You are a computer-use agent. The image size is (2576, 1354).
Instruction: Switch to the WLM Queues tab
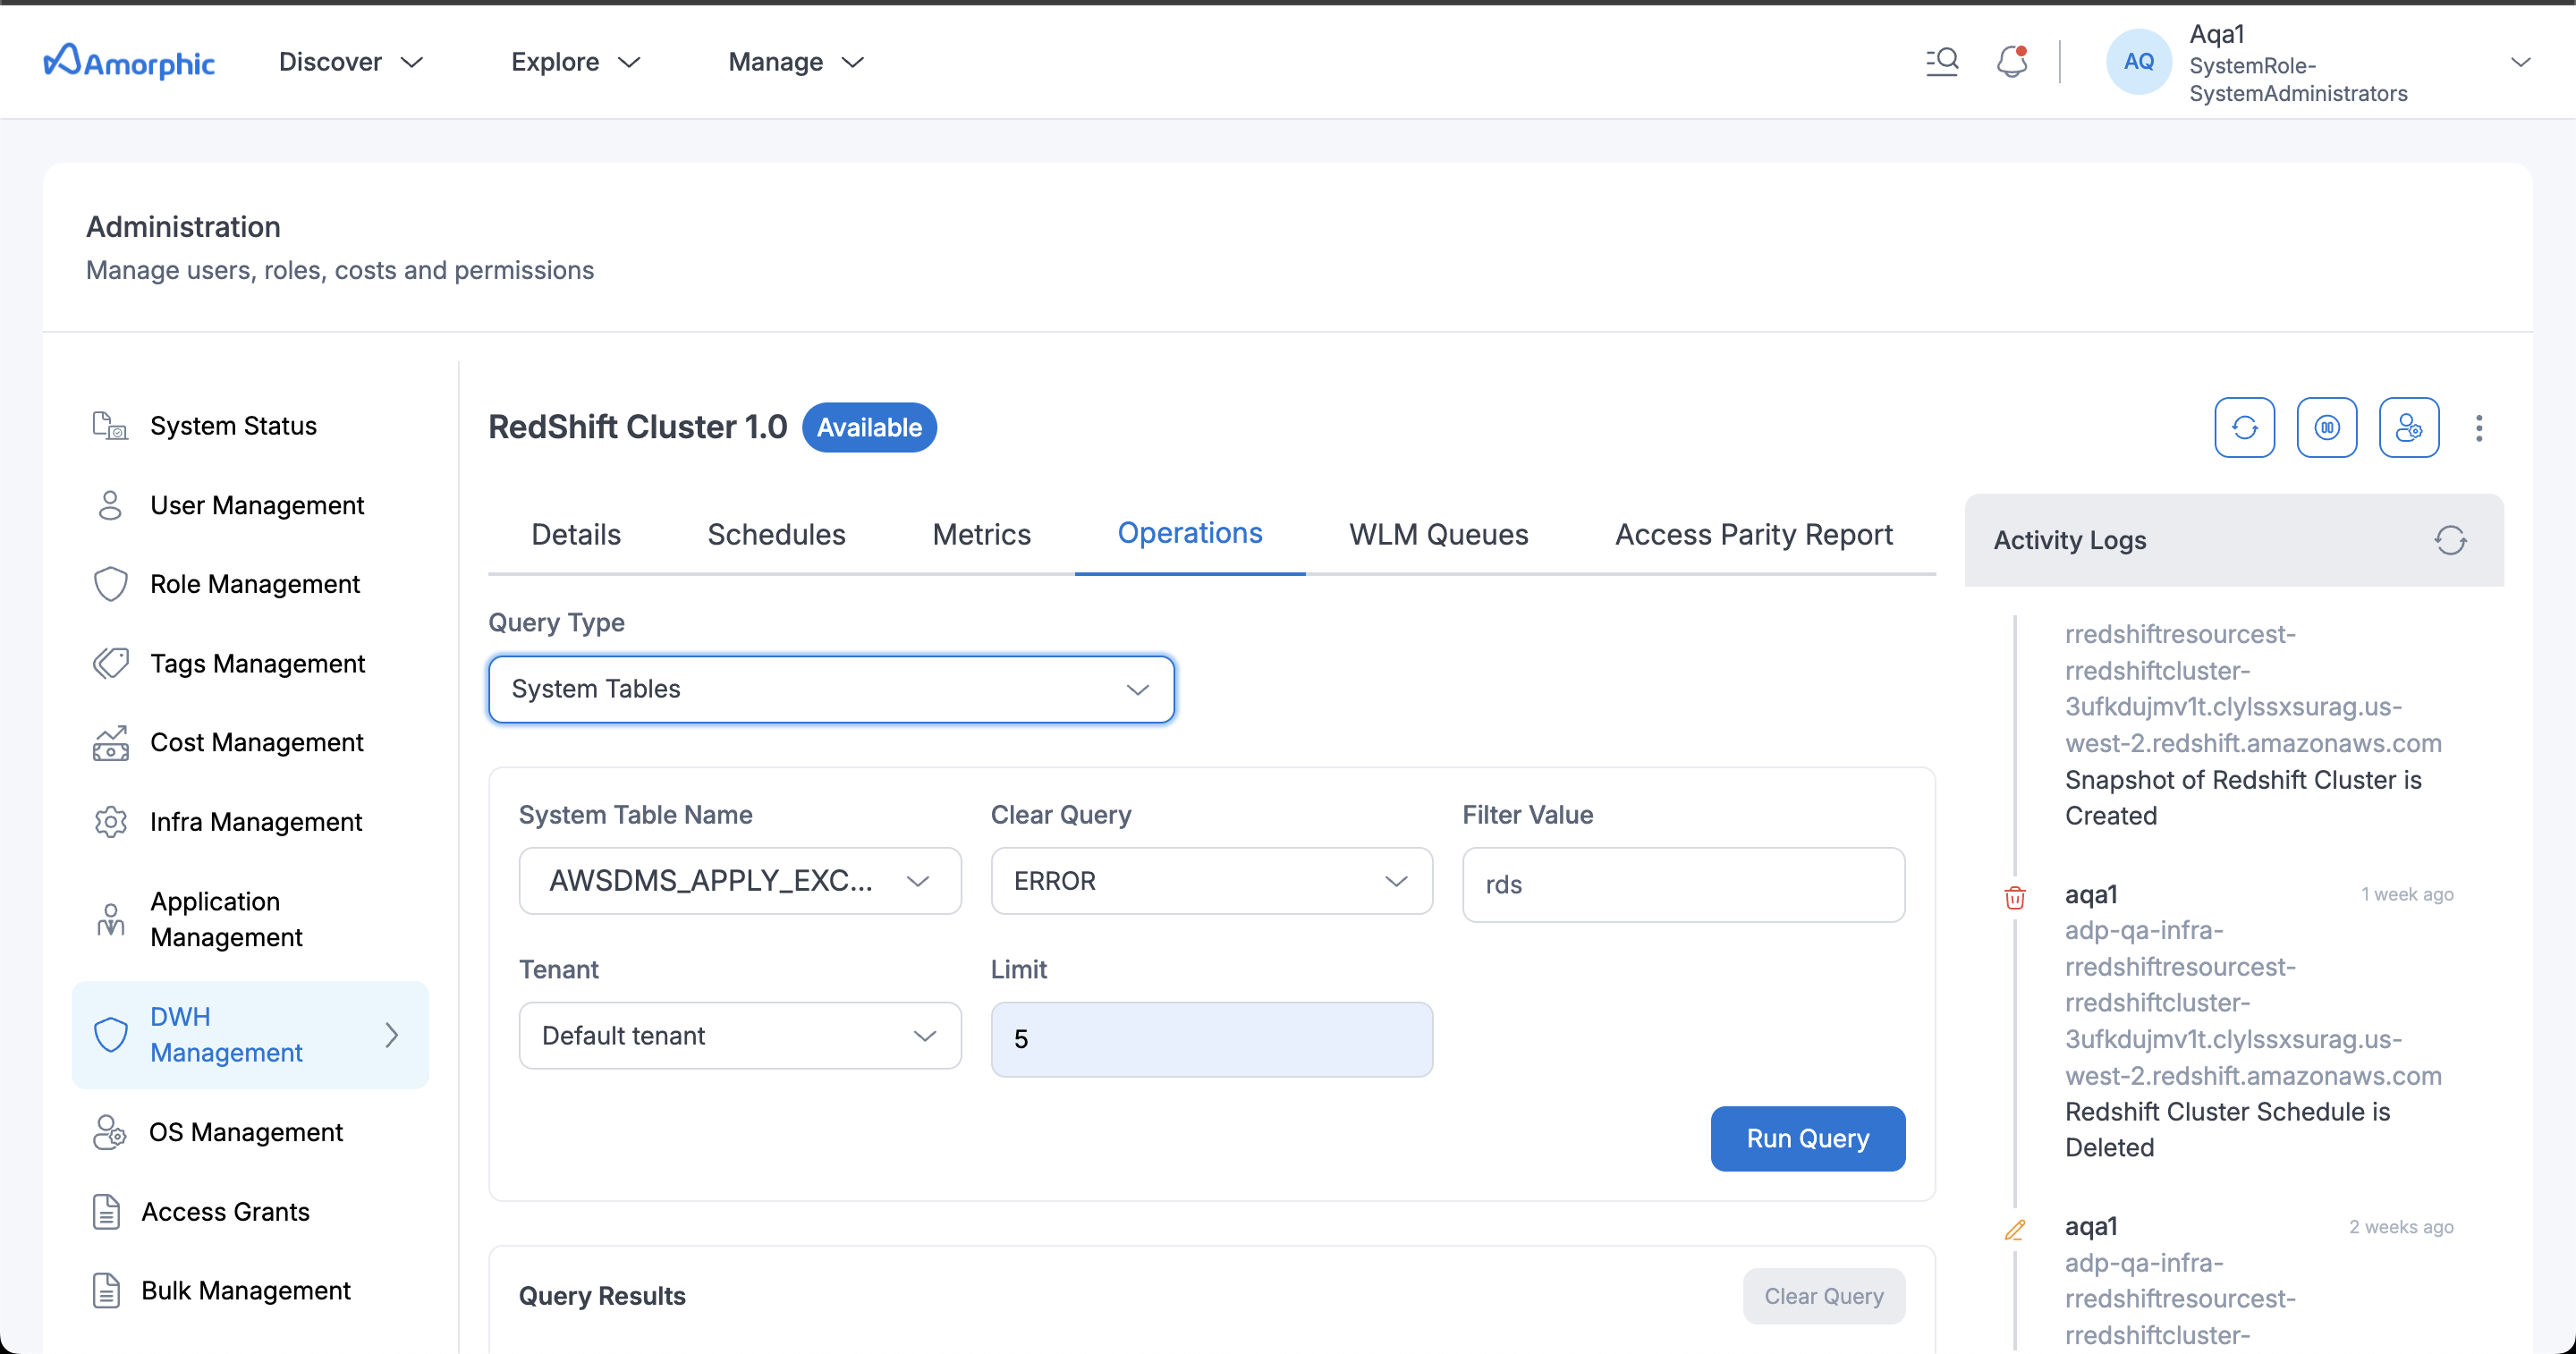[x=1438, y=535]
